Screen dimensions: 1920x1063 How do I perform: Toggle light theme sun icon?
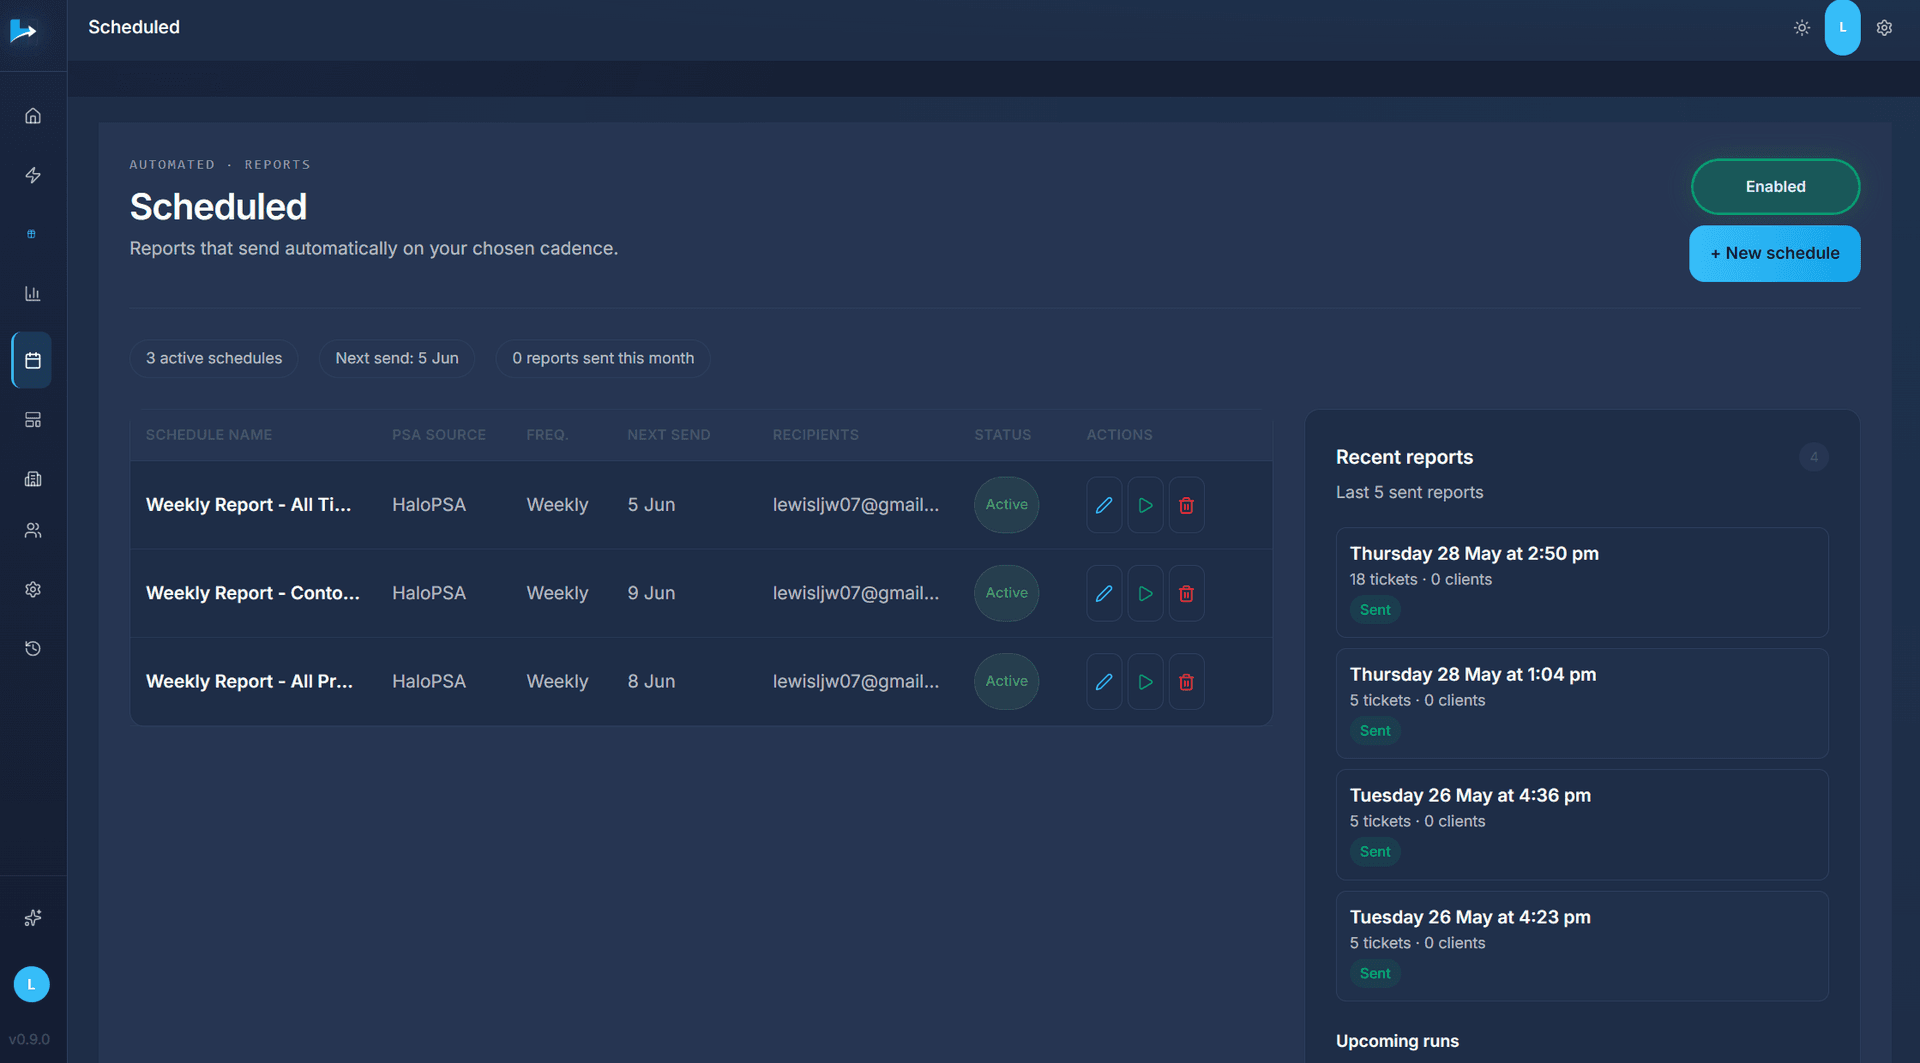tap(1801, 28)
